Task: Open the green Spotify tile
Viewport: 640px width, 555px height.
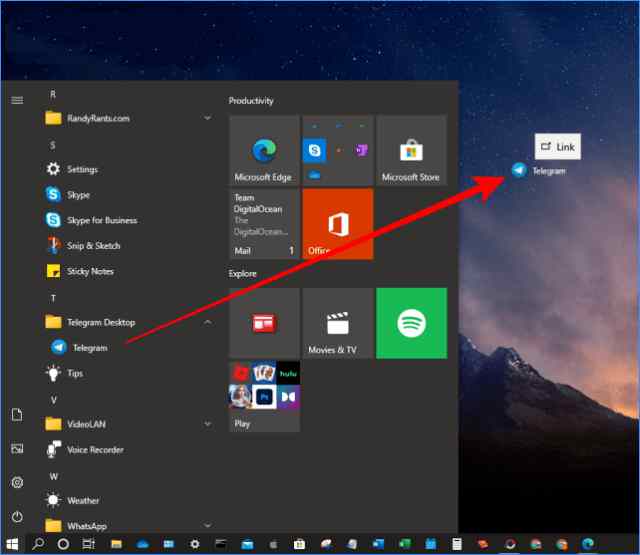Action: (x=411, y=323)
